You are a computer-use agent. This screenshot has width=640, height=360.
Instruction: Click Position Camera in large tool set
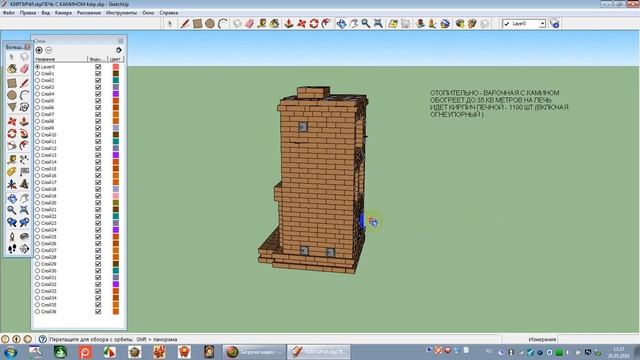pyautogui.click(x=12, y=236)
